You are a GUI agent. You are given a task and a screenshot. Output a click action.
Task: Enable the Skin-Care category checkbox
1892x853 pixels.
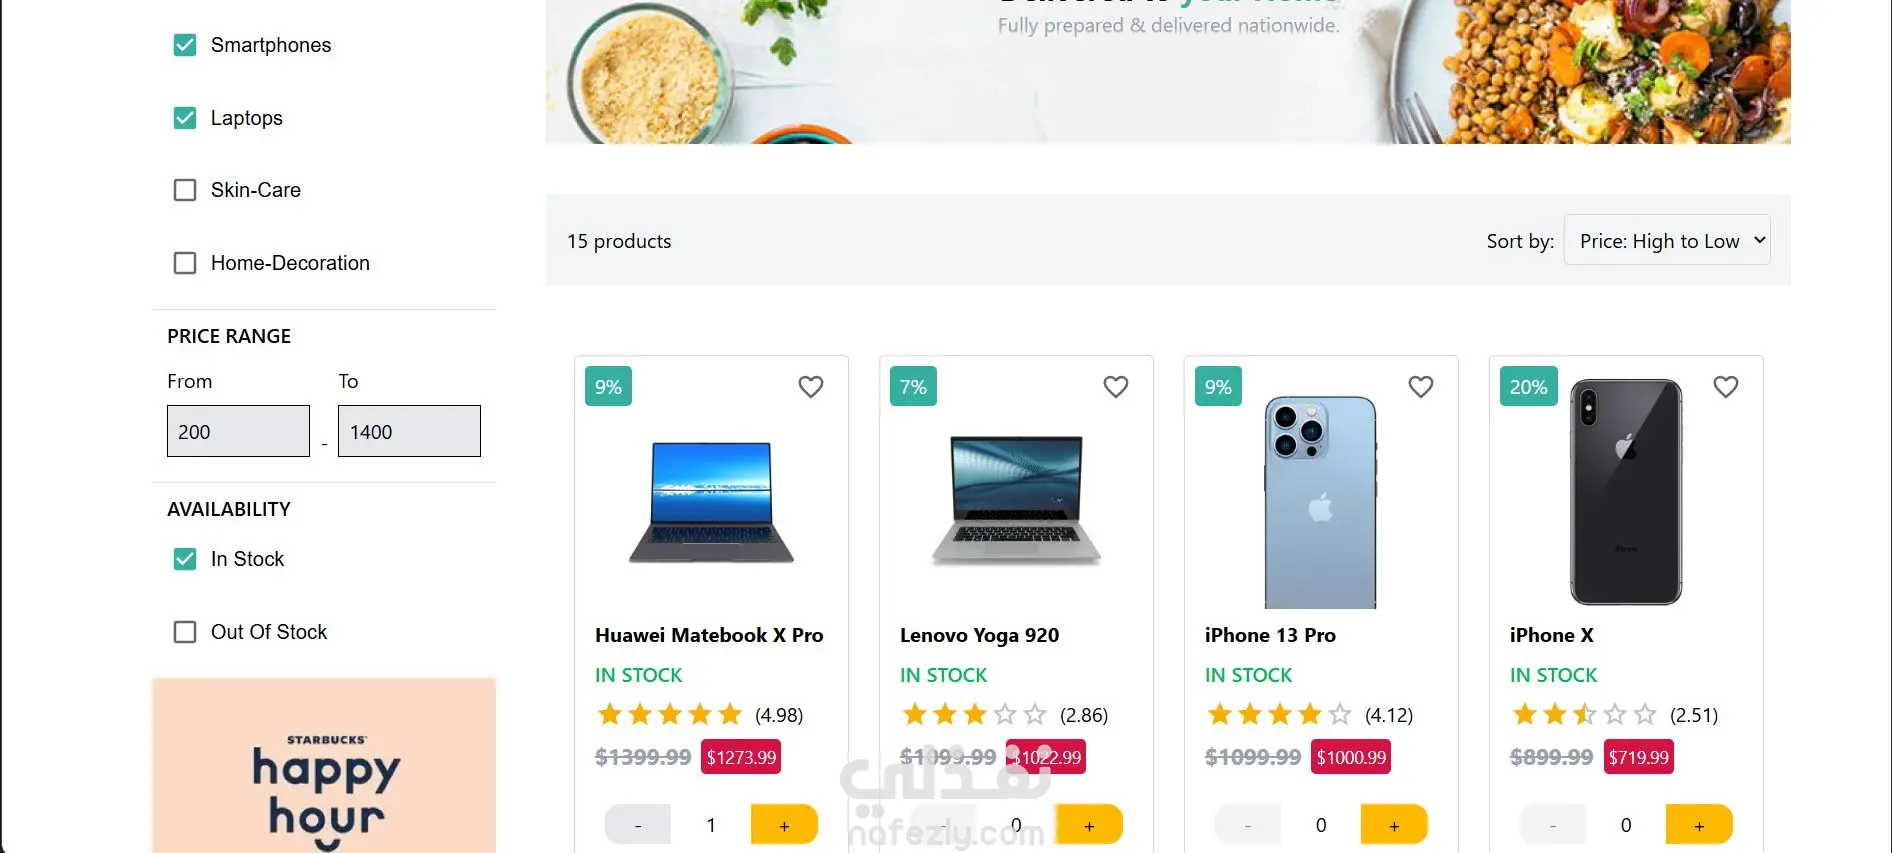point(185,190)
